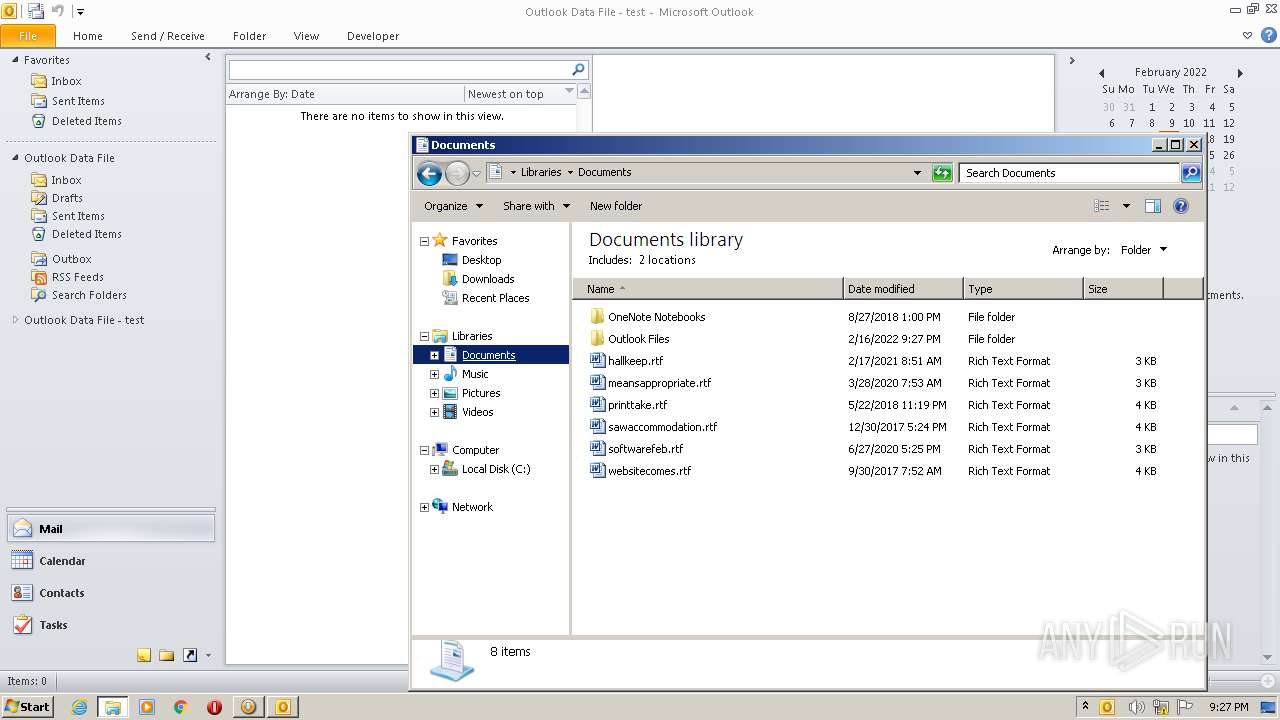Switch to the Home ribbon tab
The width and height of the screenshot is (1280, 720).
coord(88,36)
